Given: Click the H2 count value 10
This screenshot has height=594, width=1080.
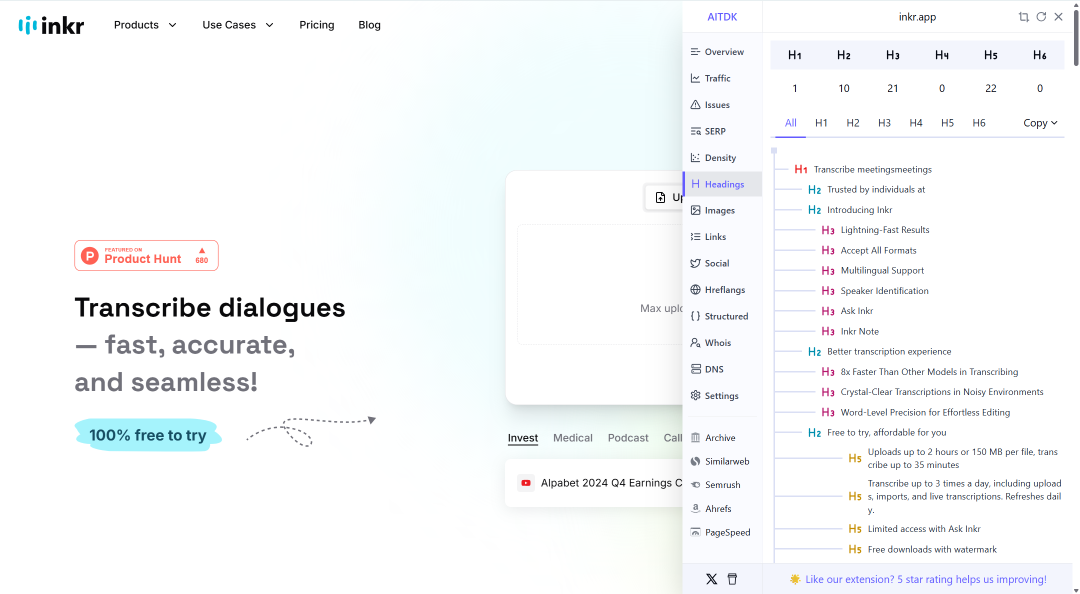Looking at the screenshot, I should coord(844,88).
